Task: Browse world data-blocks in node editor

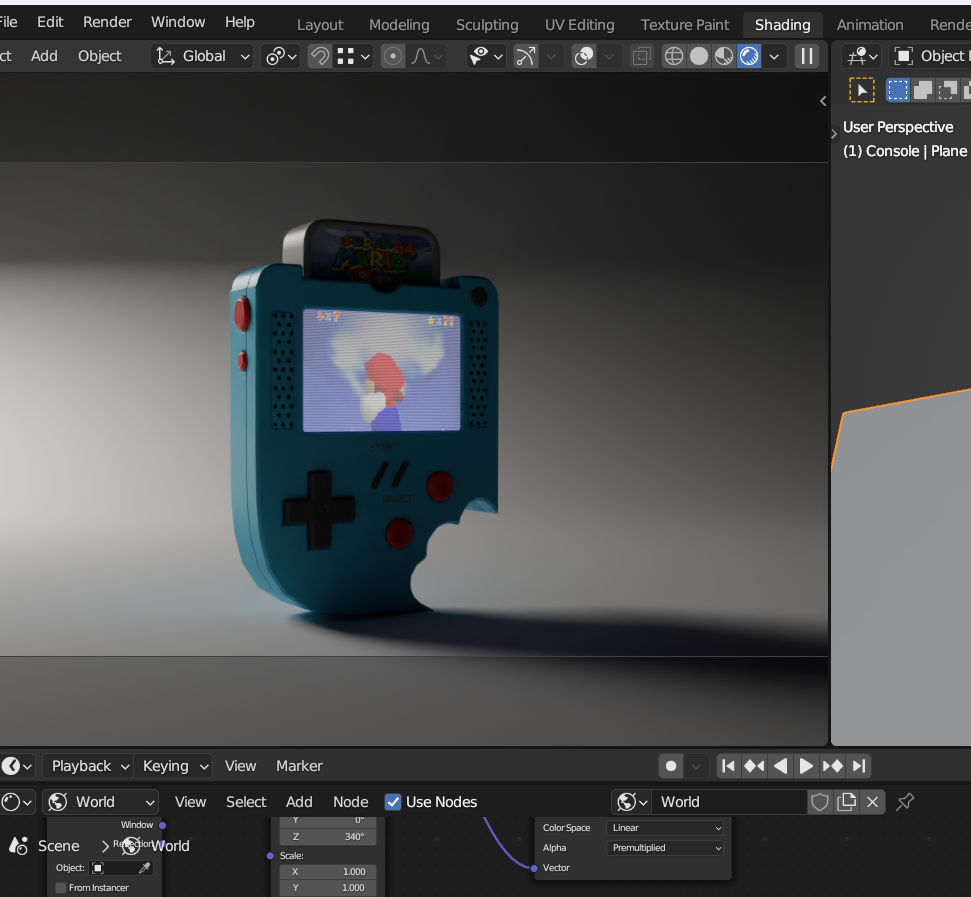Action: pyautogui.click(x=632, y=802)
